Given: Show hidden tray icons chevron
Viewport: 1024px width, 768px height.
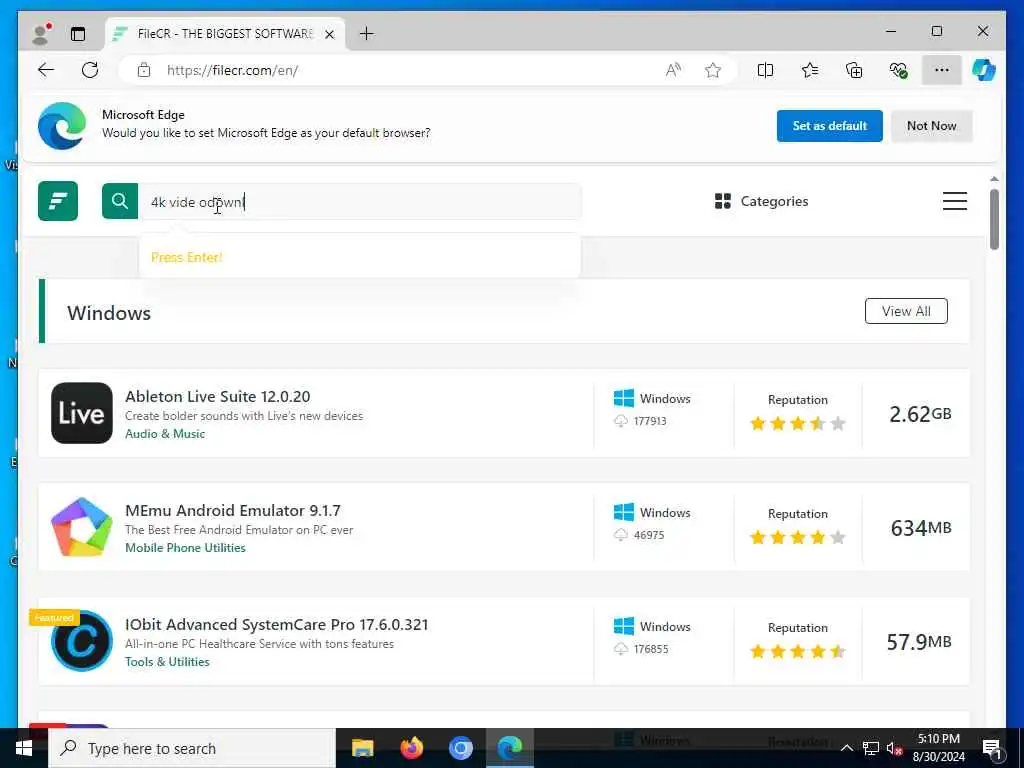Looking at the screenshot, I should 846,748.
